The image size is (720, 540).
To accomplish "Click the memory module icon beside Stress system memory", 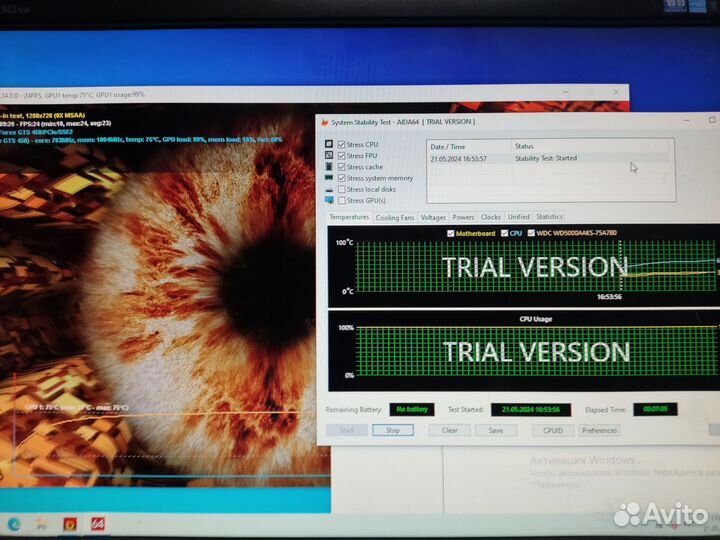I will click(329, 178).
